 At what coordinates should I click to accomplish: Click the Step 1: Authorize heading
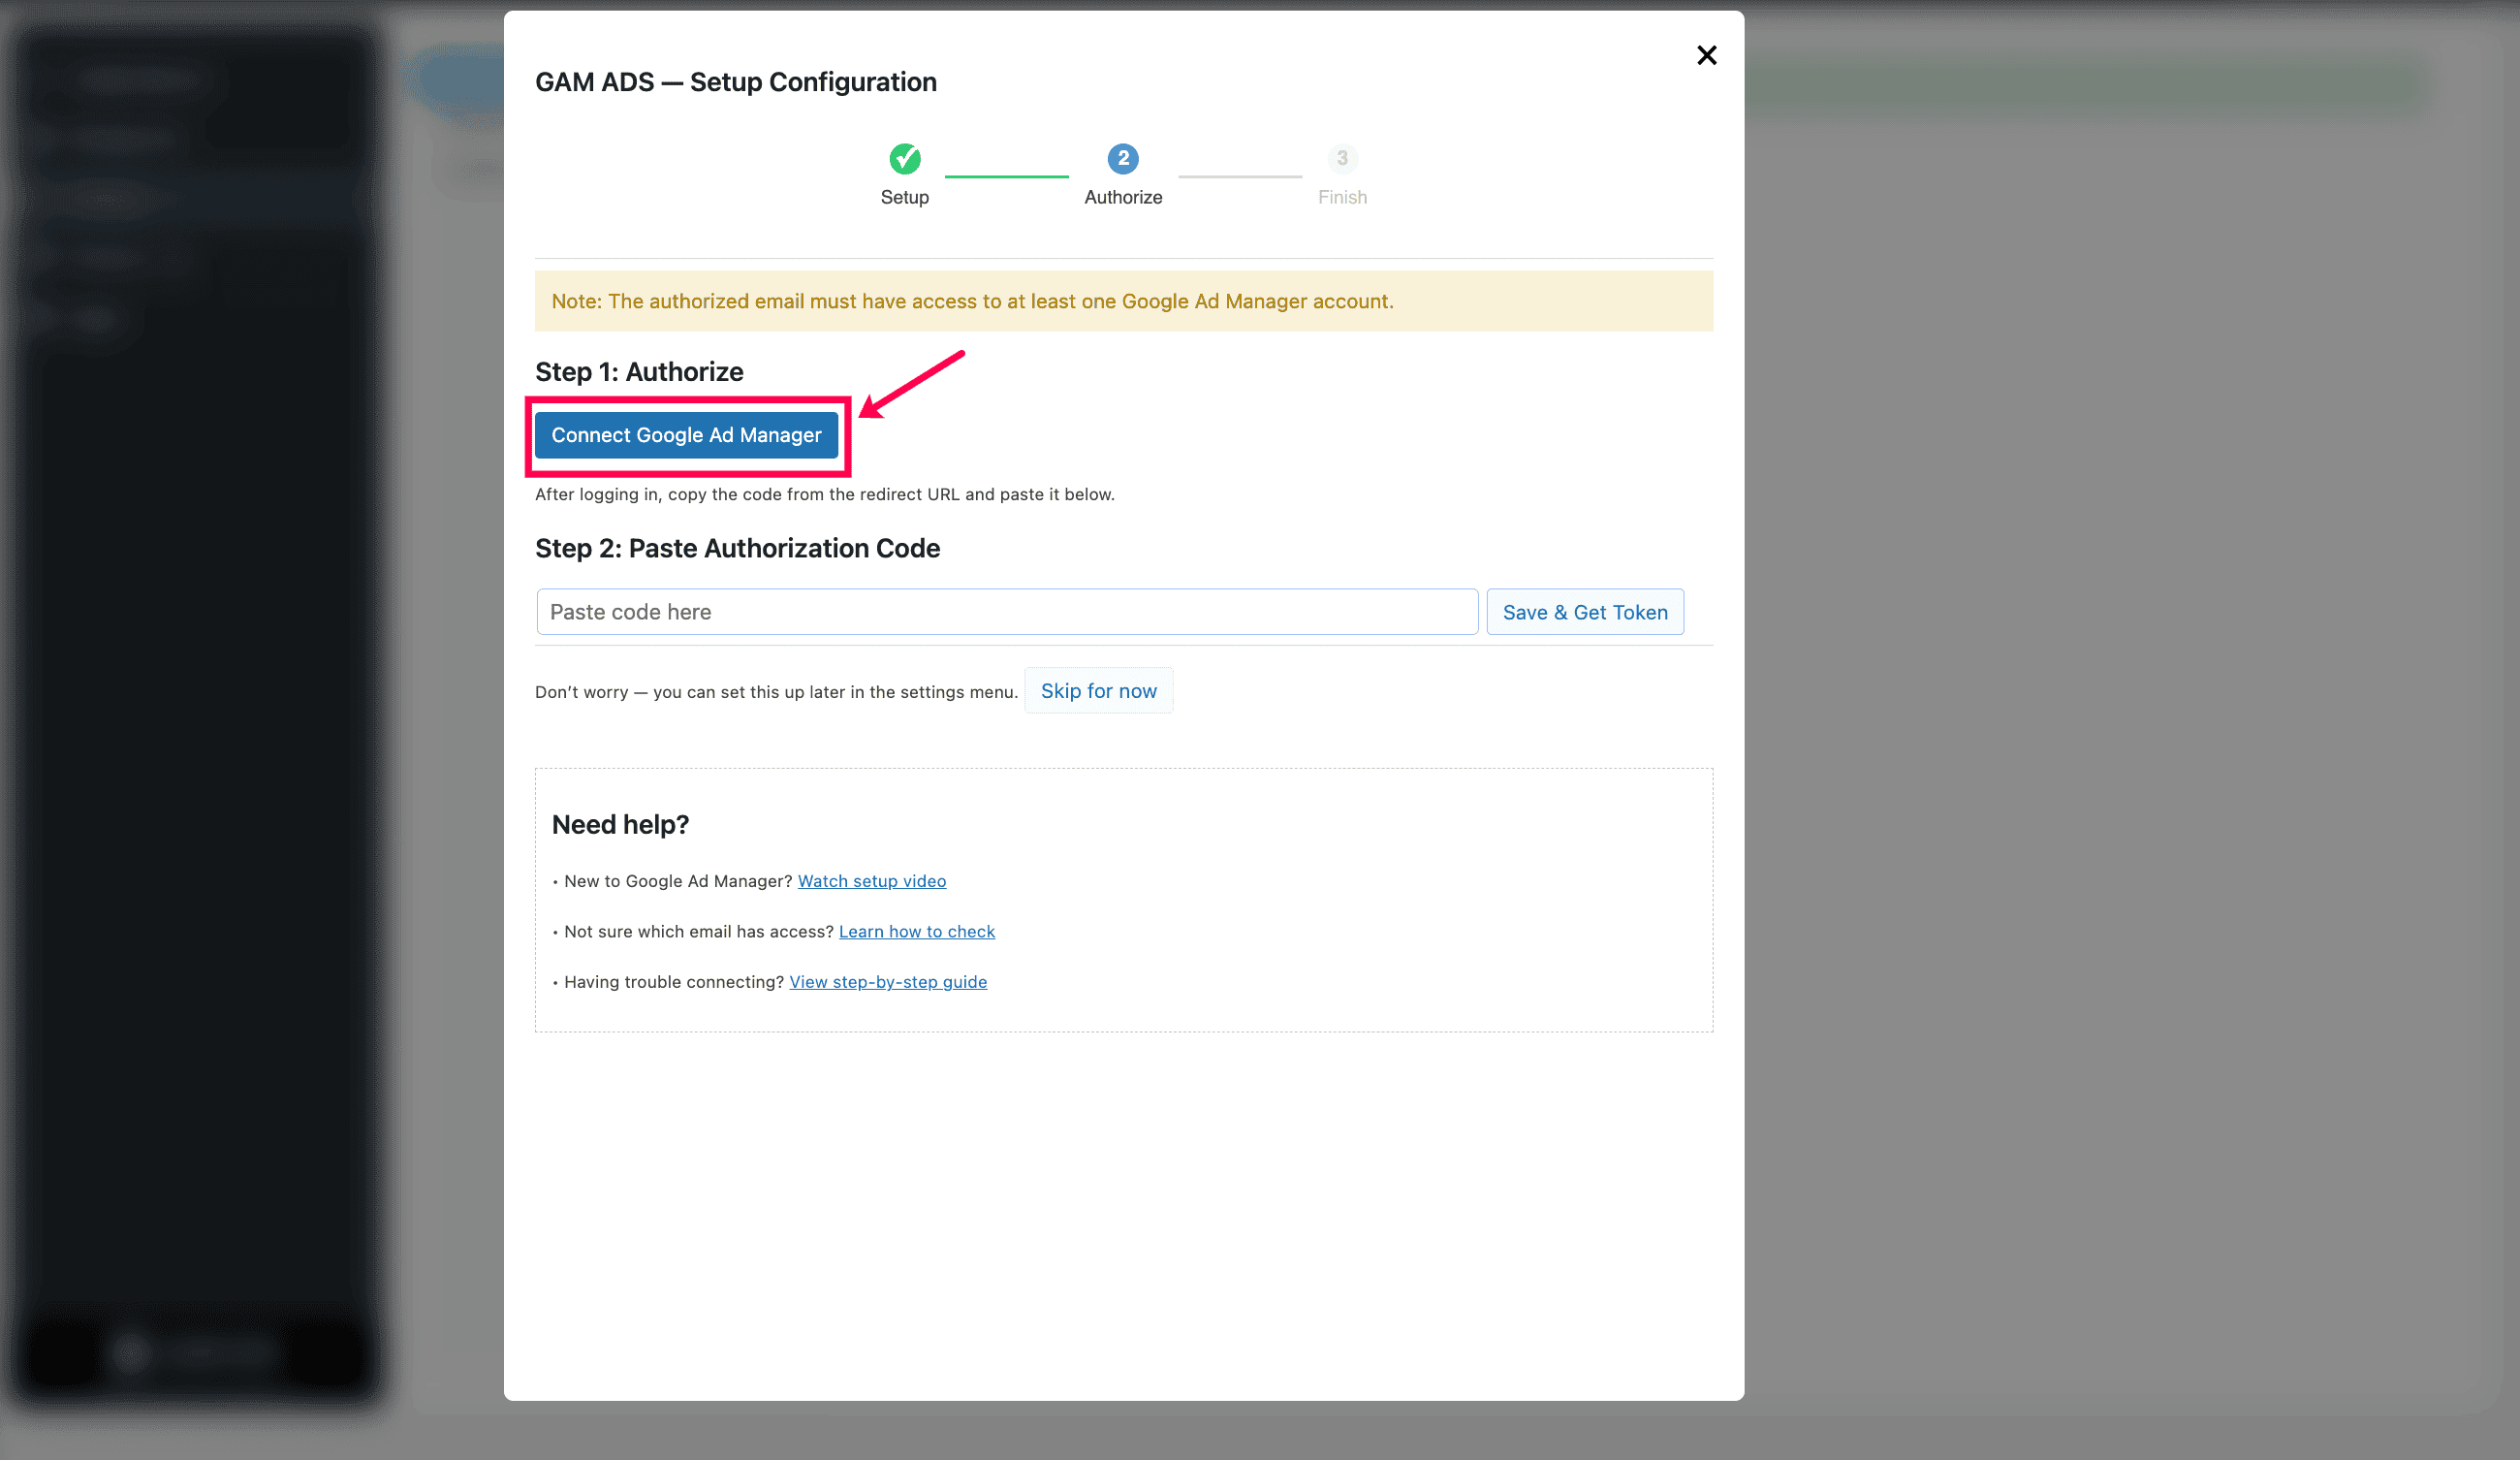(639, 372)
